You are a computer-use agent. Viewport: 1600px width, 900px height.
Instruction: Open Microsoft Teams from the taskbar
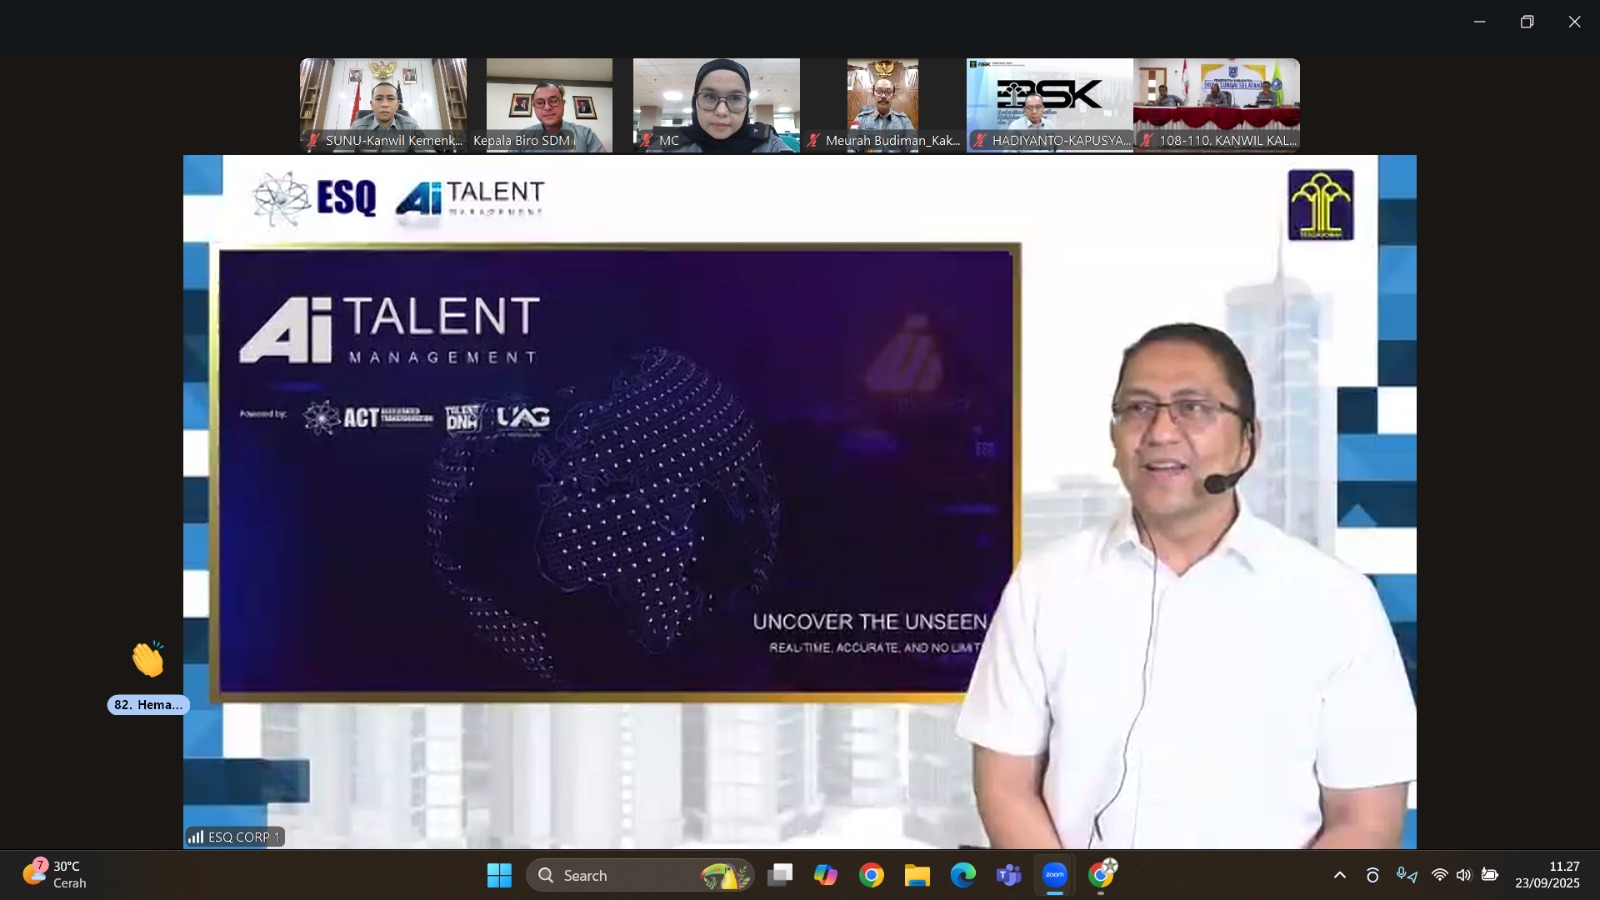pyautogui.click(x=1008, y=876)
